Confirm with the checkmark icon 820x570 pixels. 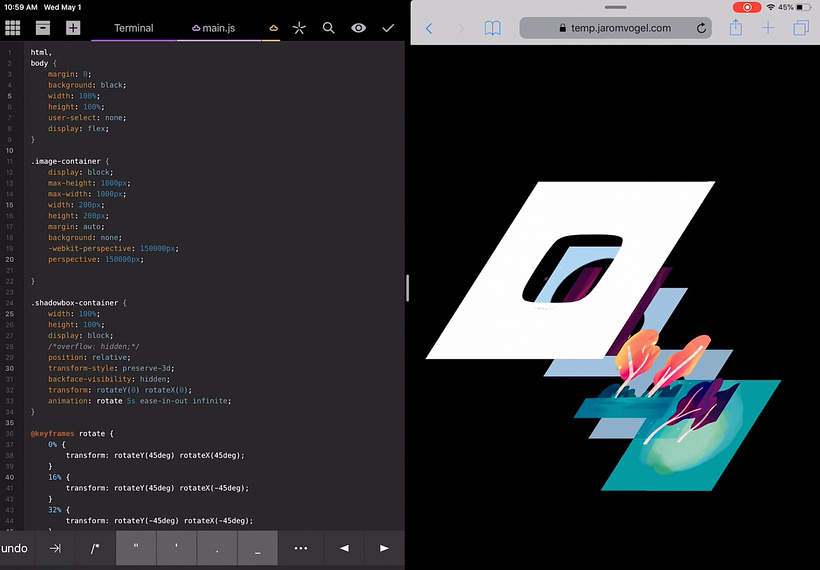[x=388, y=28]
